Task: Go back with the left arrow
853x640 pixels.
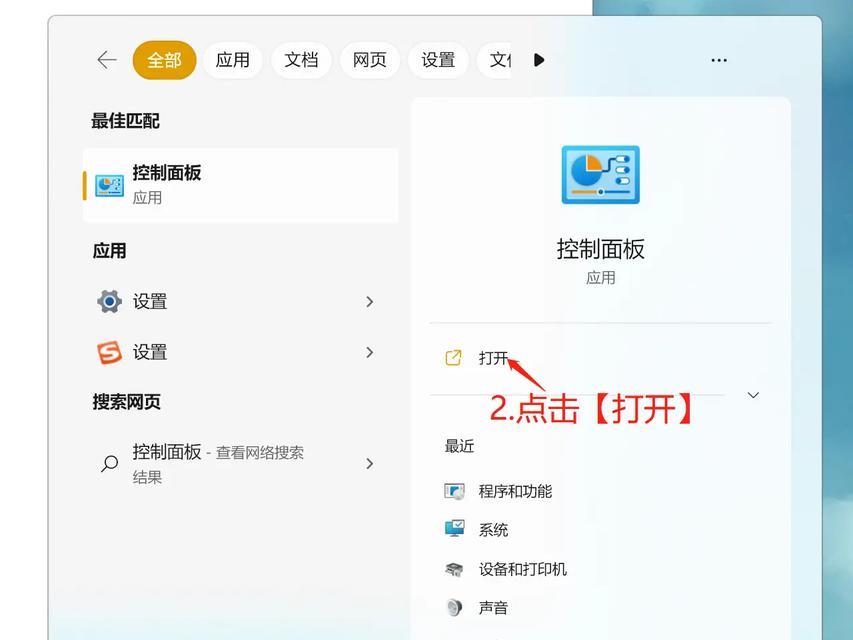Action: tap(107, 60)
